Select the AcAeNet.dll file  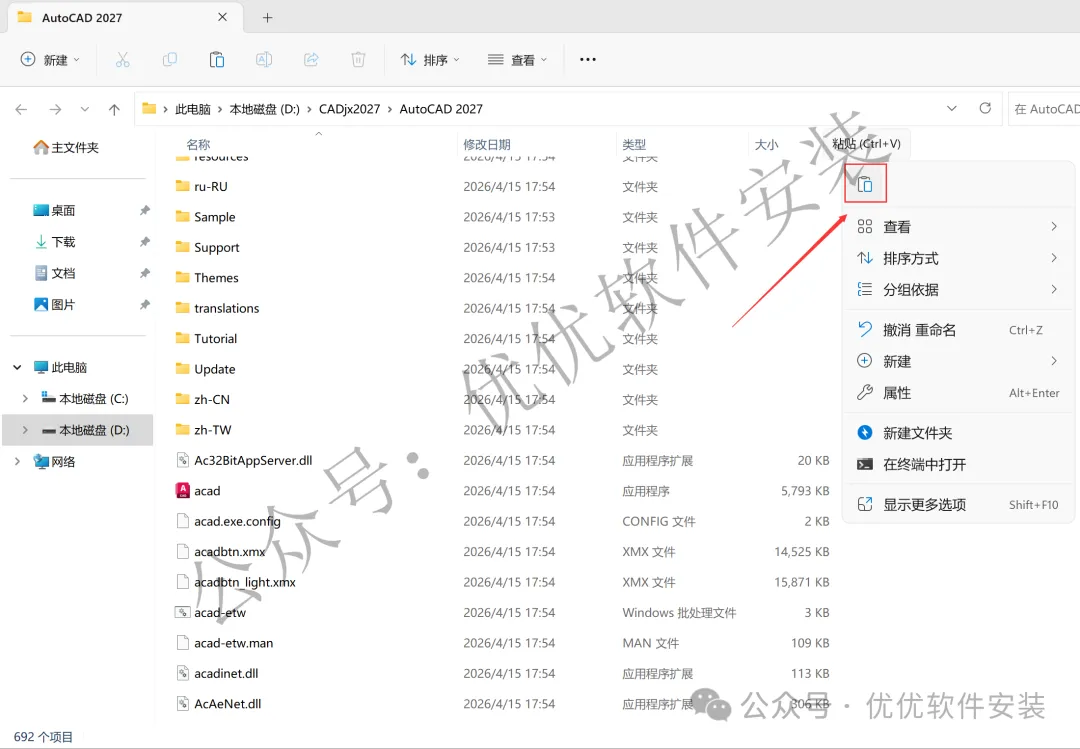coord(503,704)
